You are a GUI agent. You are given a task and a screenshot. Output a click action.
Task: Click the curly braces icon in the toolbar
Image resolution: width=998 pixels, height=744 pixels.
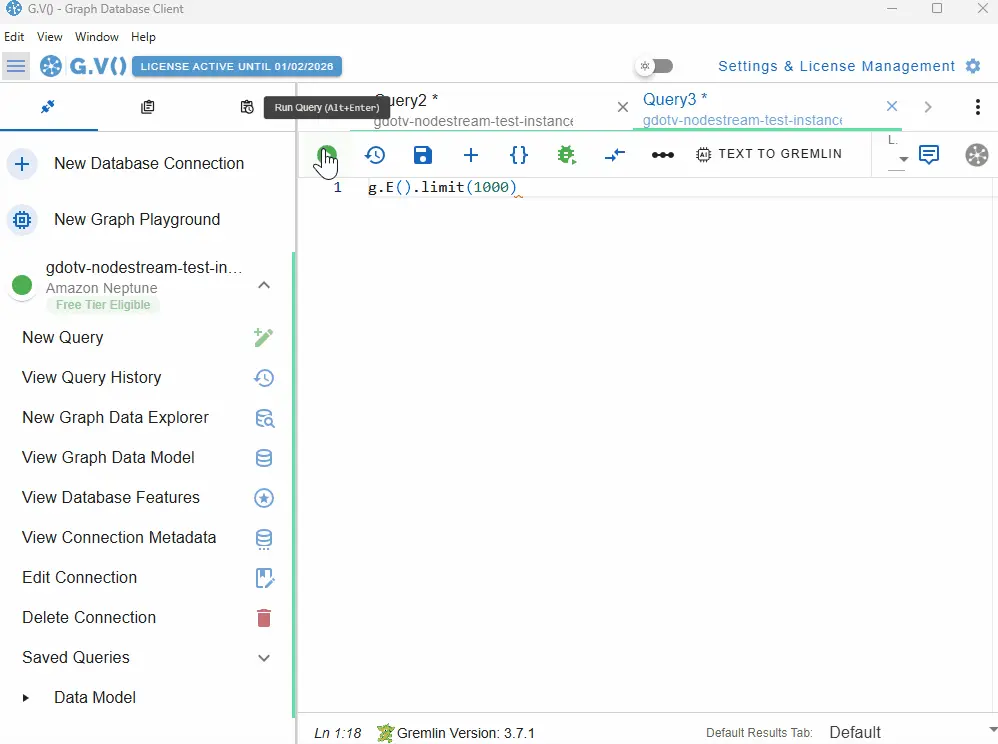[x=519, y=155]
